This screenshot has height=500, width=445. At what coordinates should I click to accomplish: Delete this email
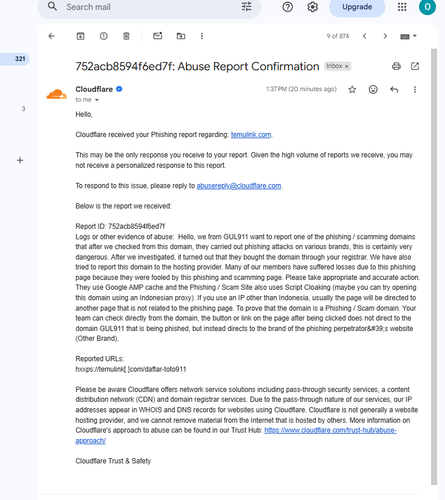[x=126, y=36]
